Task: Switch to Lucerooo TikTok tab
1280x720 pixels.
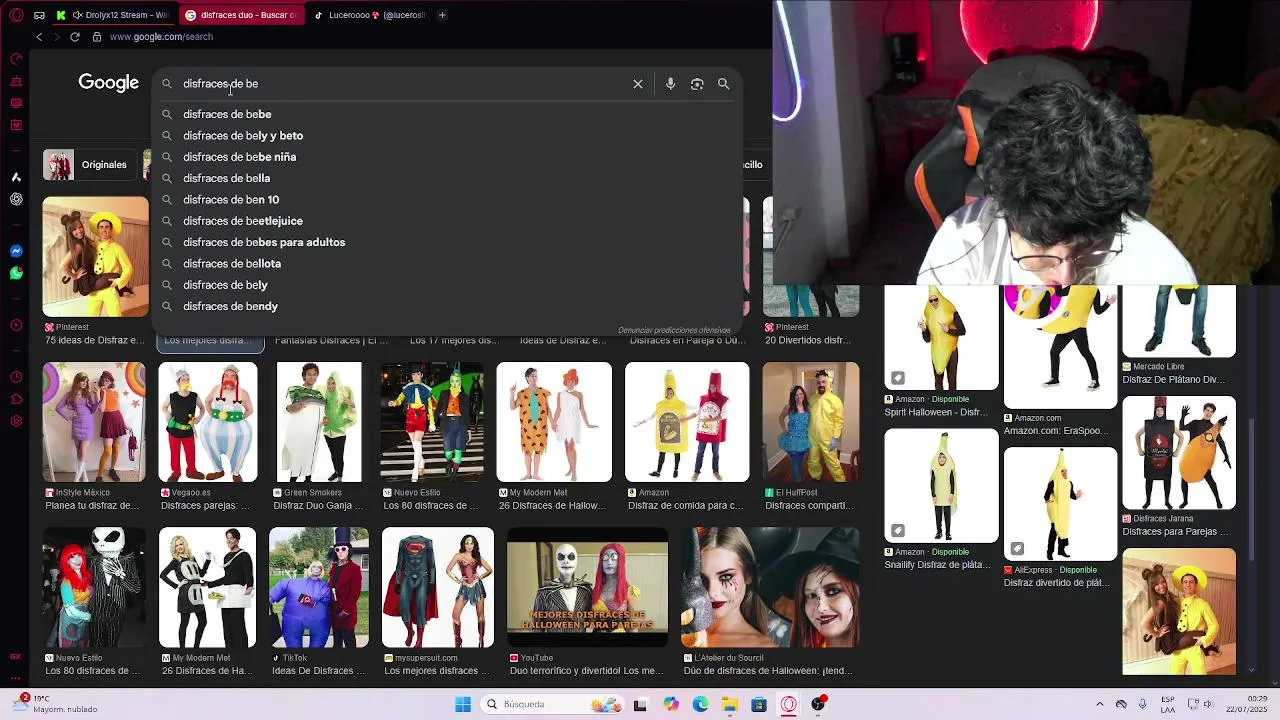Action: 368,15
